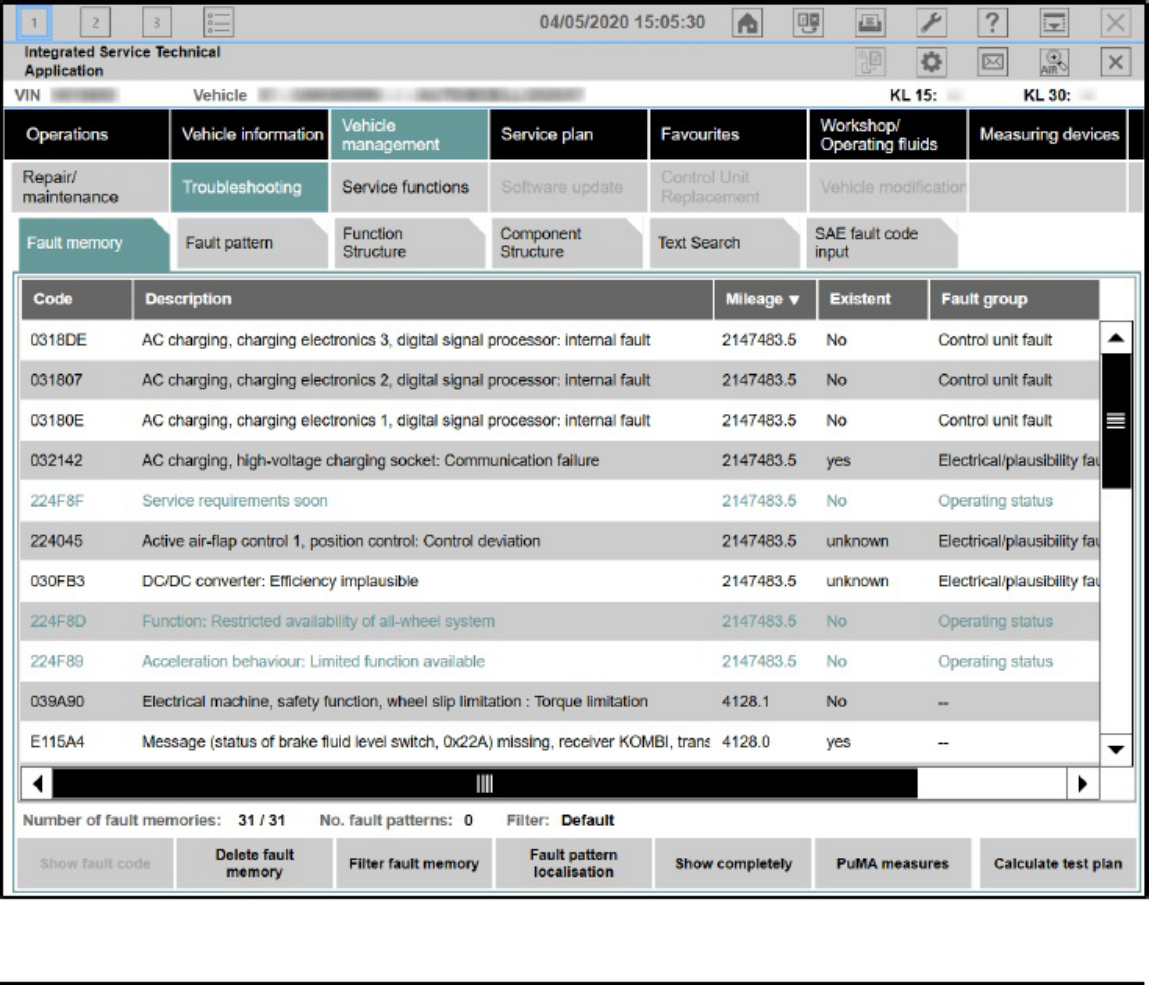The width and height of the screenshot is (1149, 985).
Task: Select 039A90 Torque limitation row
Action: coord(560,702)
